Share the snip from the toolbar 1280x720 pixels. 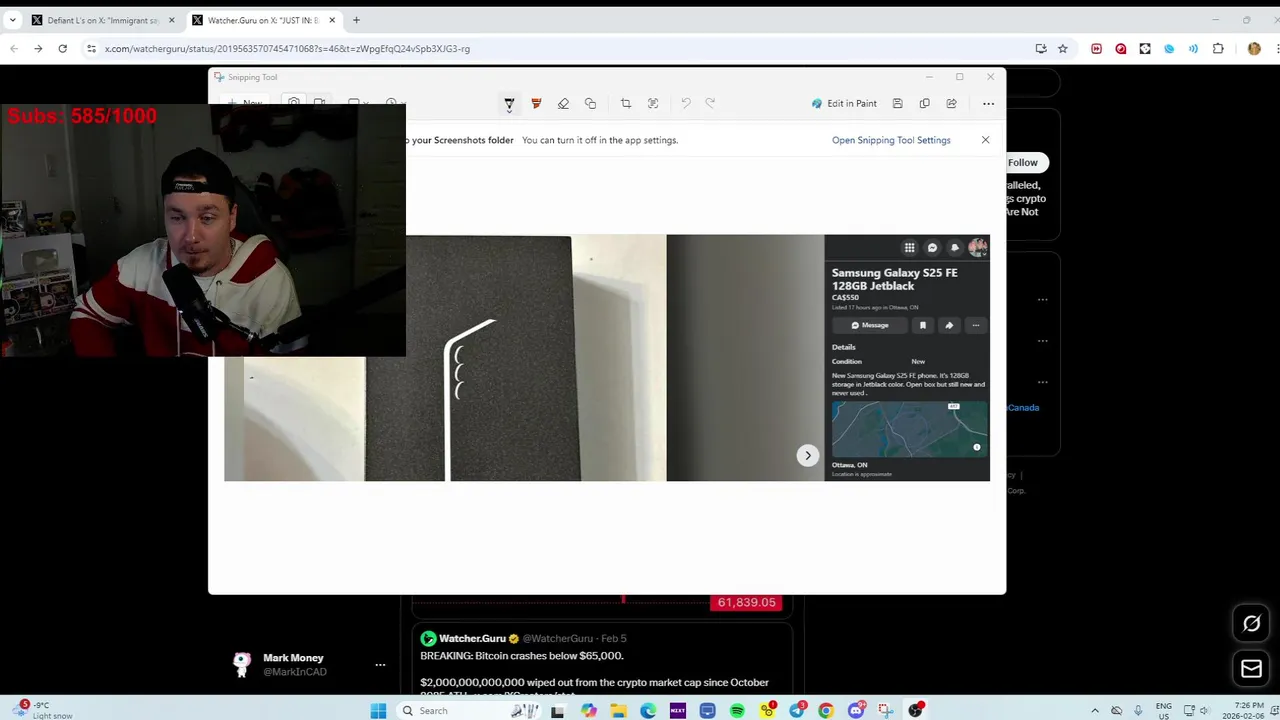pyautogui.click(x=951, y=103)
